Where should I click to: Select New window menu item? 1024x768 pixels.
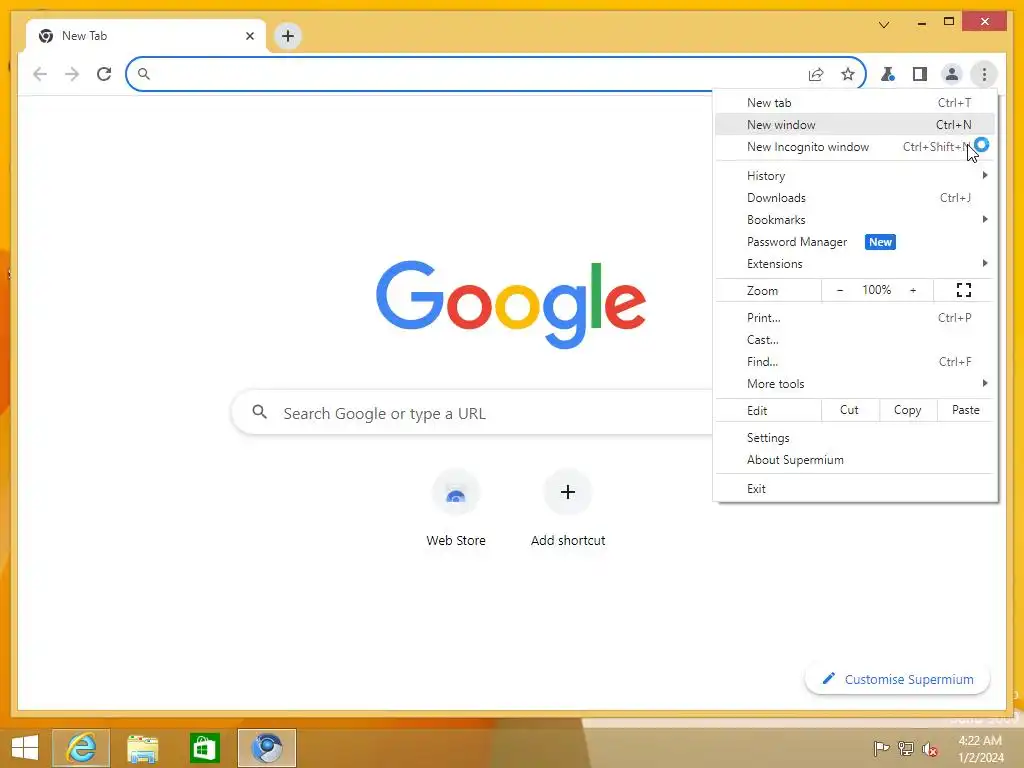855,125
